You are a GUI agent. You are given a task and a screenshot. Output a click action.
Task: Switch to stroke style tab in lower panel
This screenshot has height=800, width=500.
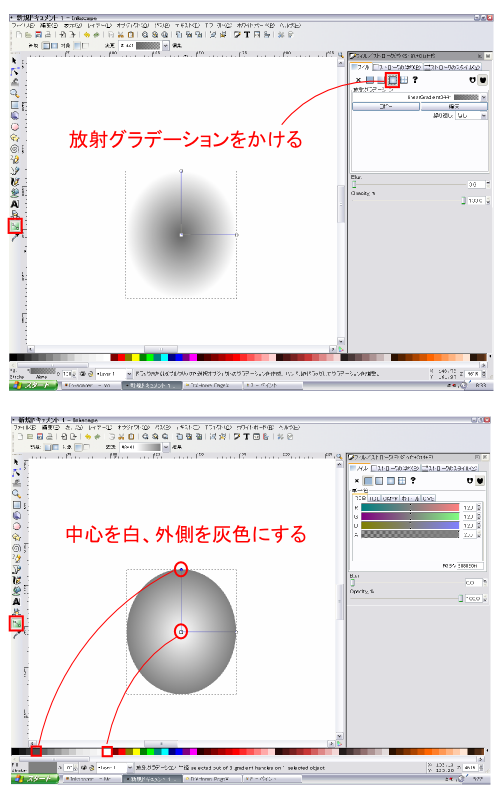pos(449,468)
